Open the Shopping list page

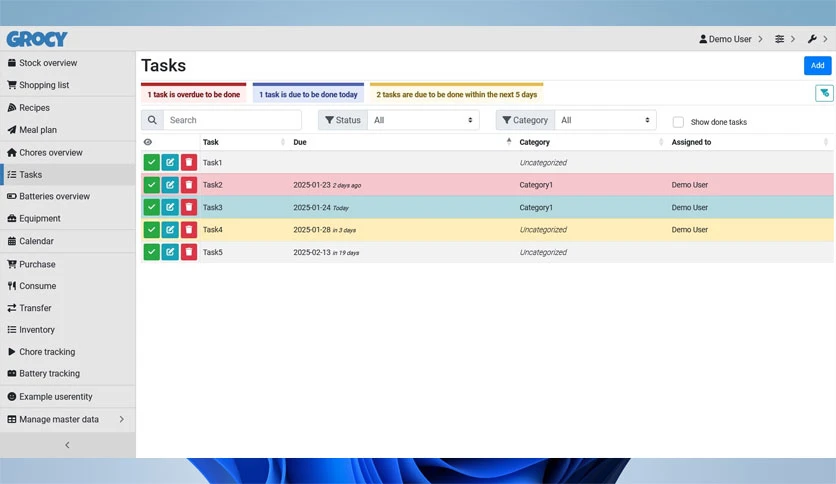click(68, 85)
